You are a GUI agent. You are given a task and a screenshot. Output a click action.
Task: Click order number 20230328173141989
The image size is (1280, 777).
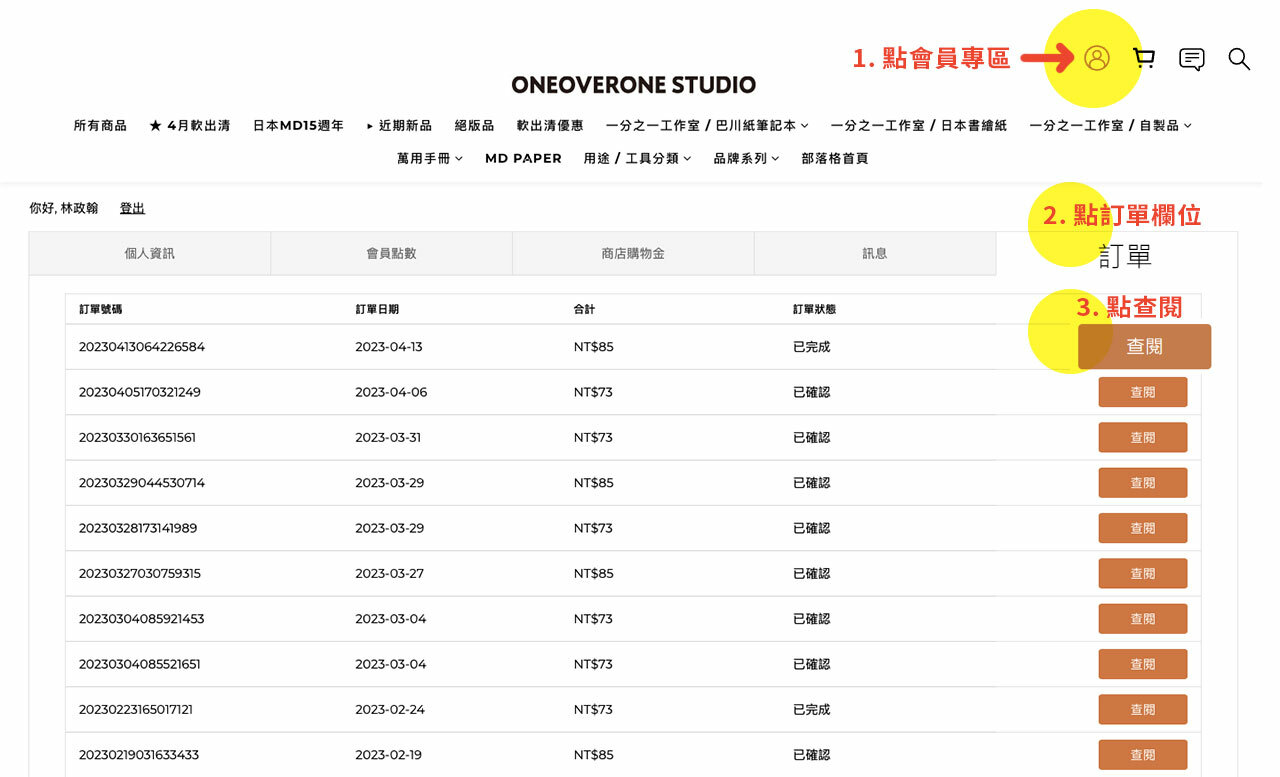tap(138, 528)
